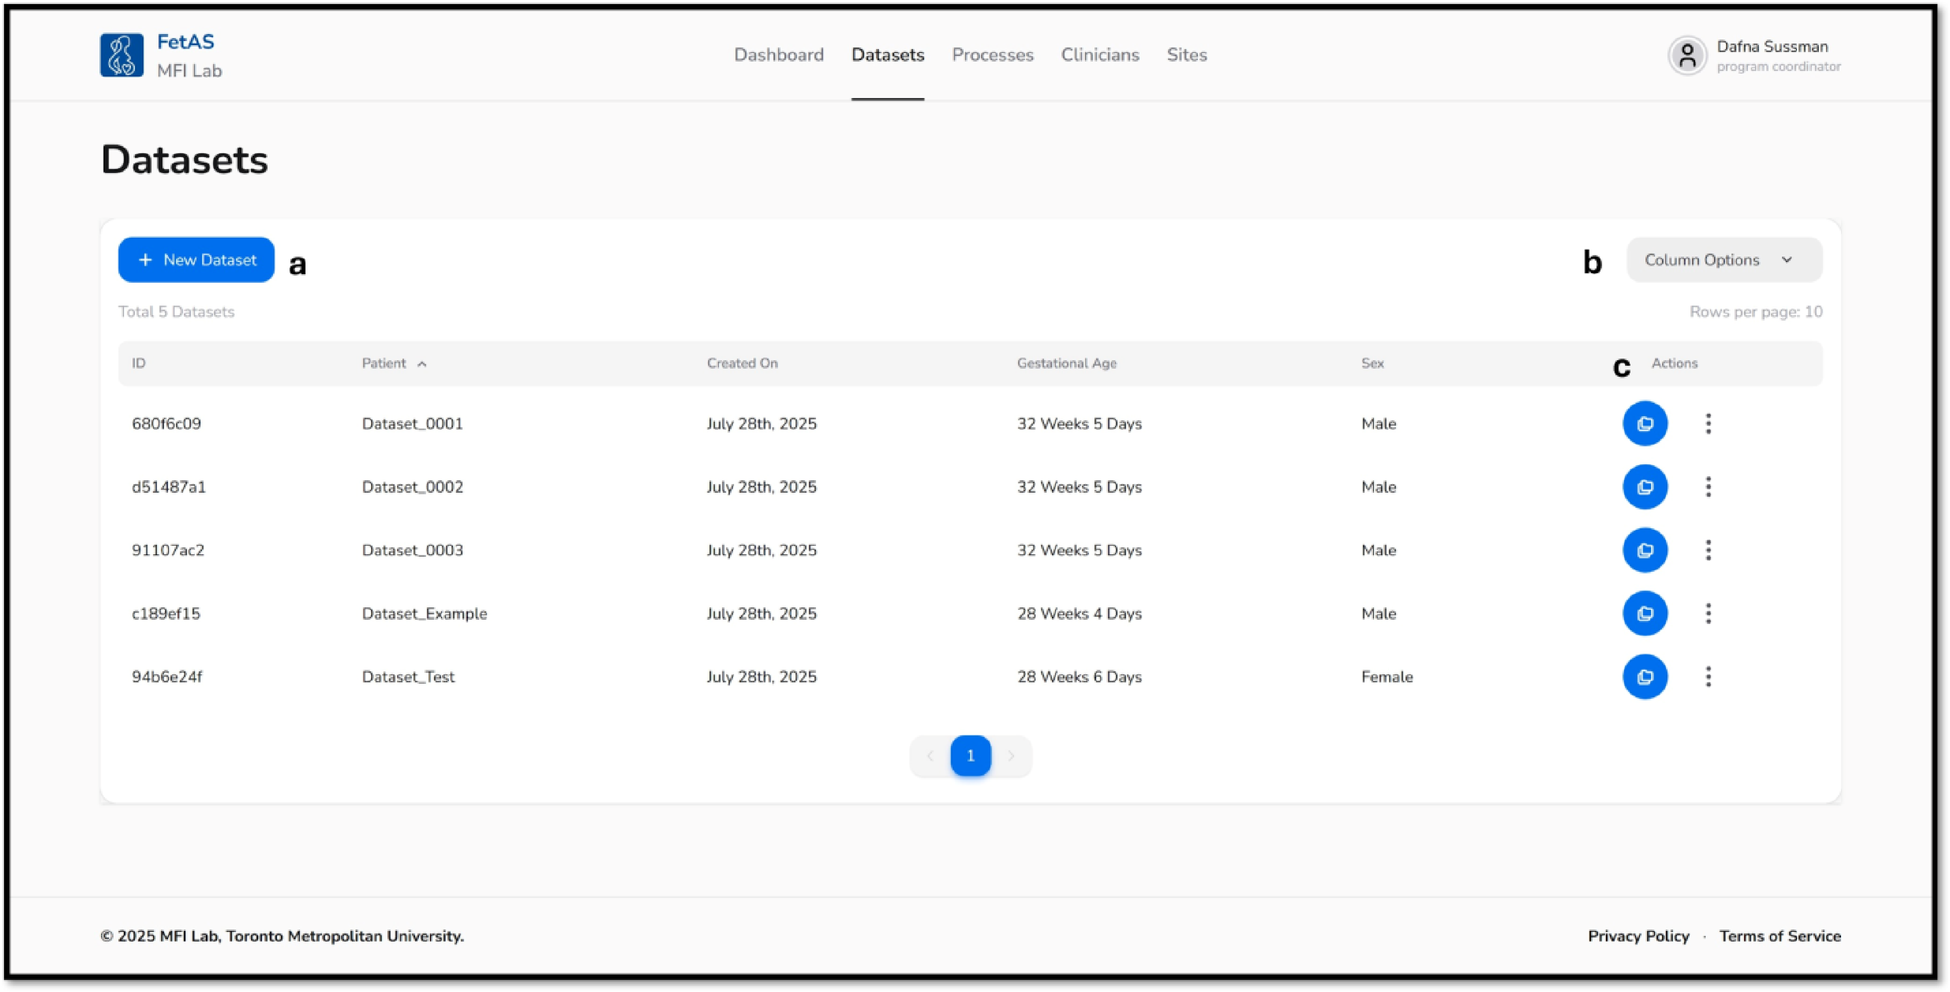
Task: Expand the Column Options dropdown
Action: (x=1723, y=260)
